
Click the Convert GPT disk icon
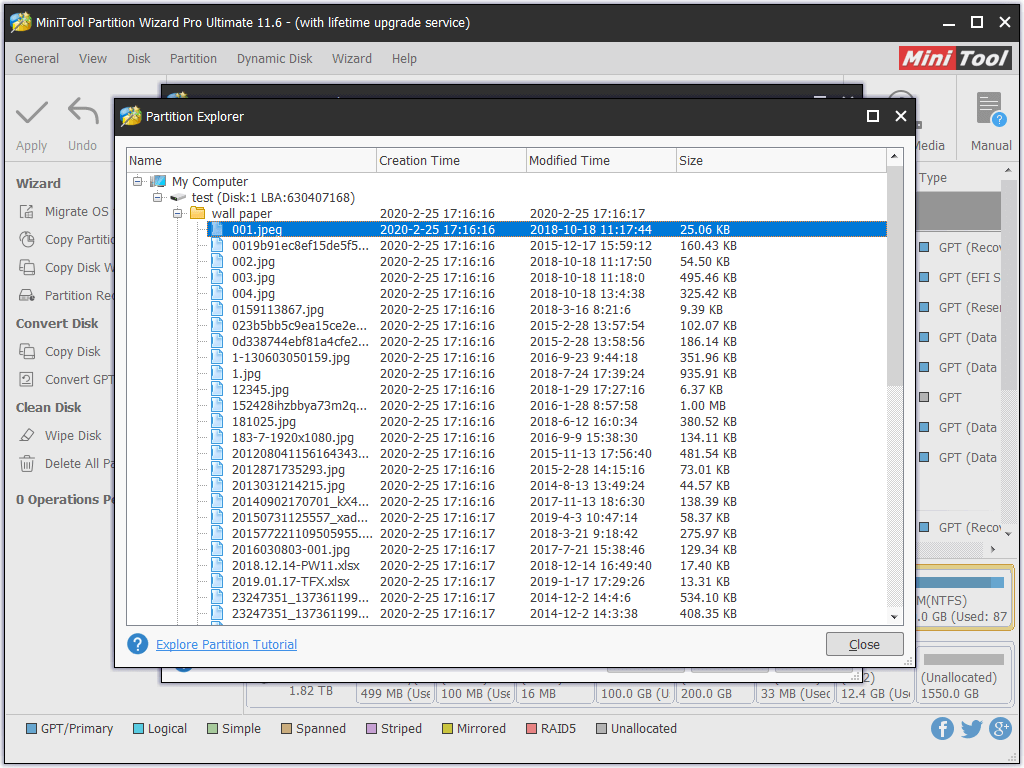pyautogui.click(x=27, y=379)
